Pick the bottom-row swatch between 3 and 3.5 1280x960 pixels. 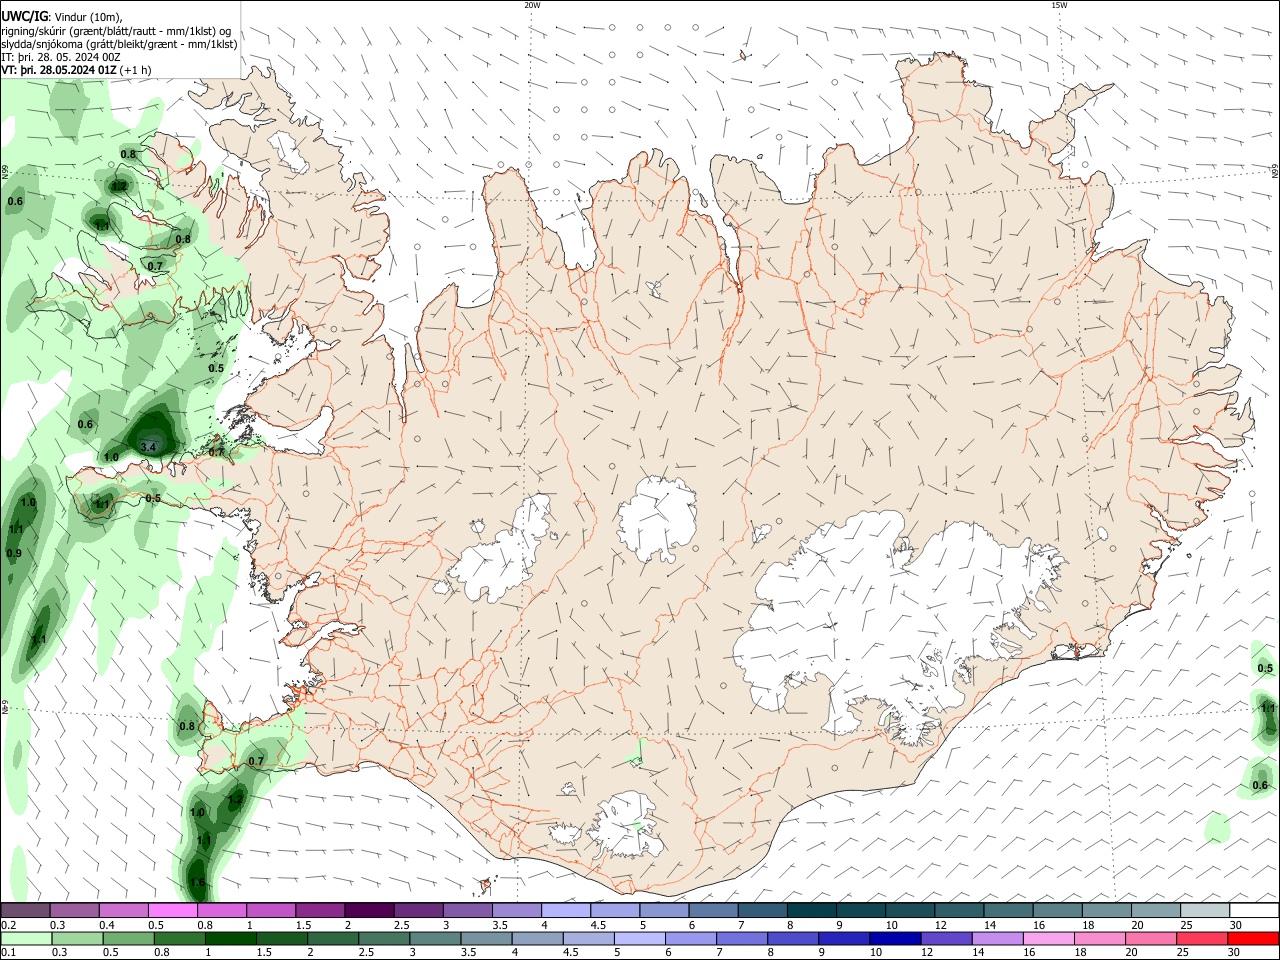434,938
